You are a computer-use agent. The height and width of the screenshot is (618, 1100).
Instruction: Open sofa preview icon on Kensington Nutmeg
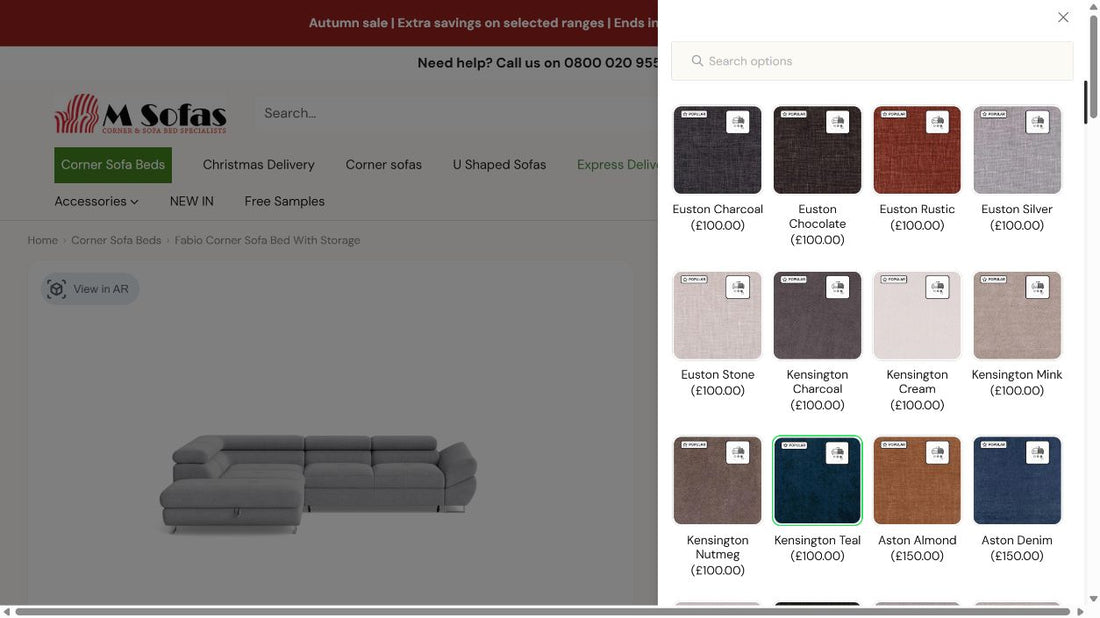737,452
